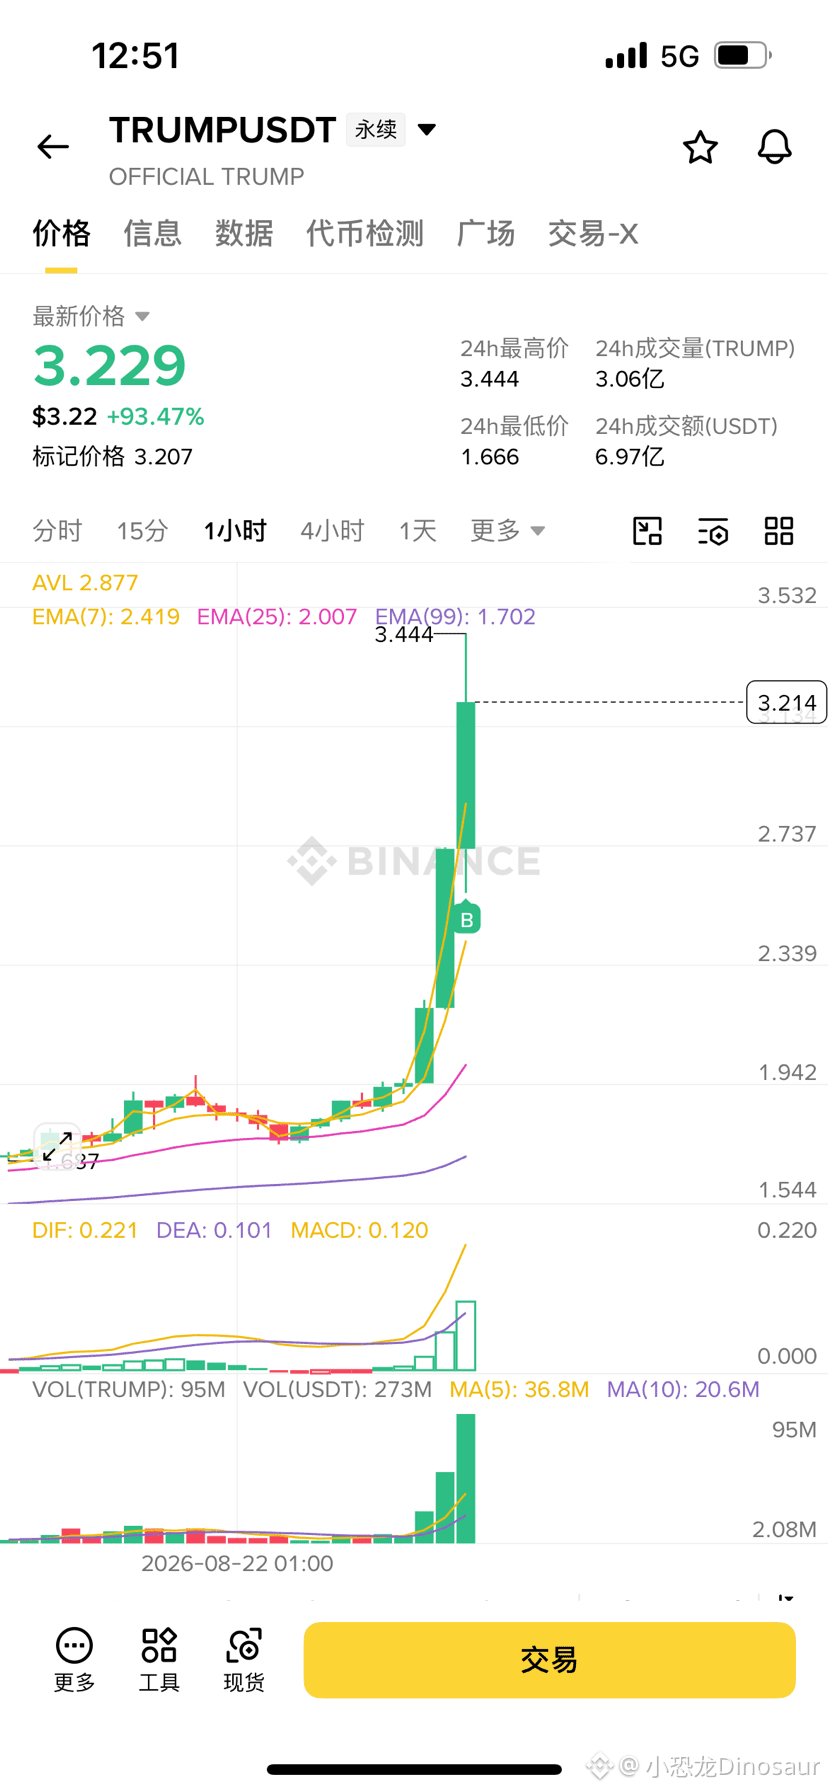This screenshot has height=1792, width=828.
Task: Expand 更多 timeframe options
Action: (508, 530)
